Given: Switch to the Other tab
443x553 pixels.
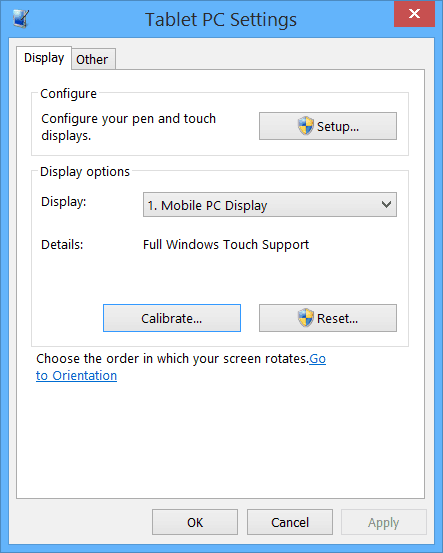Looking at the screenshot, I should [93, 59].
